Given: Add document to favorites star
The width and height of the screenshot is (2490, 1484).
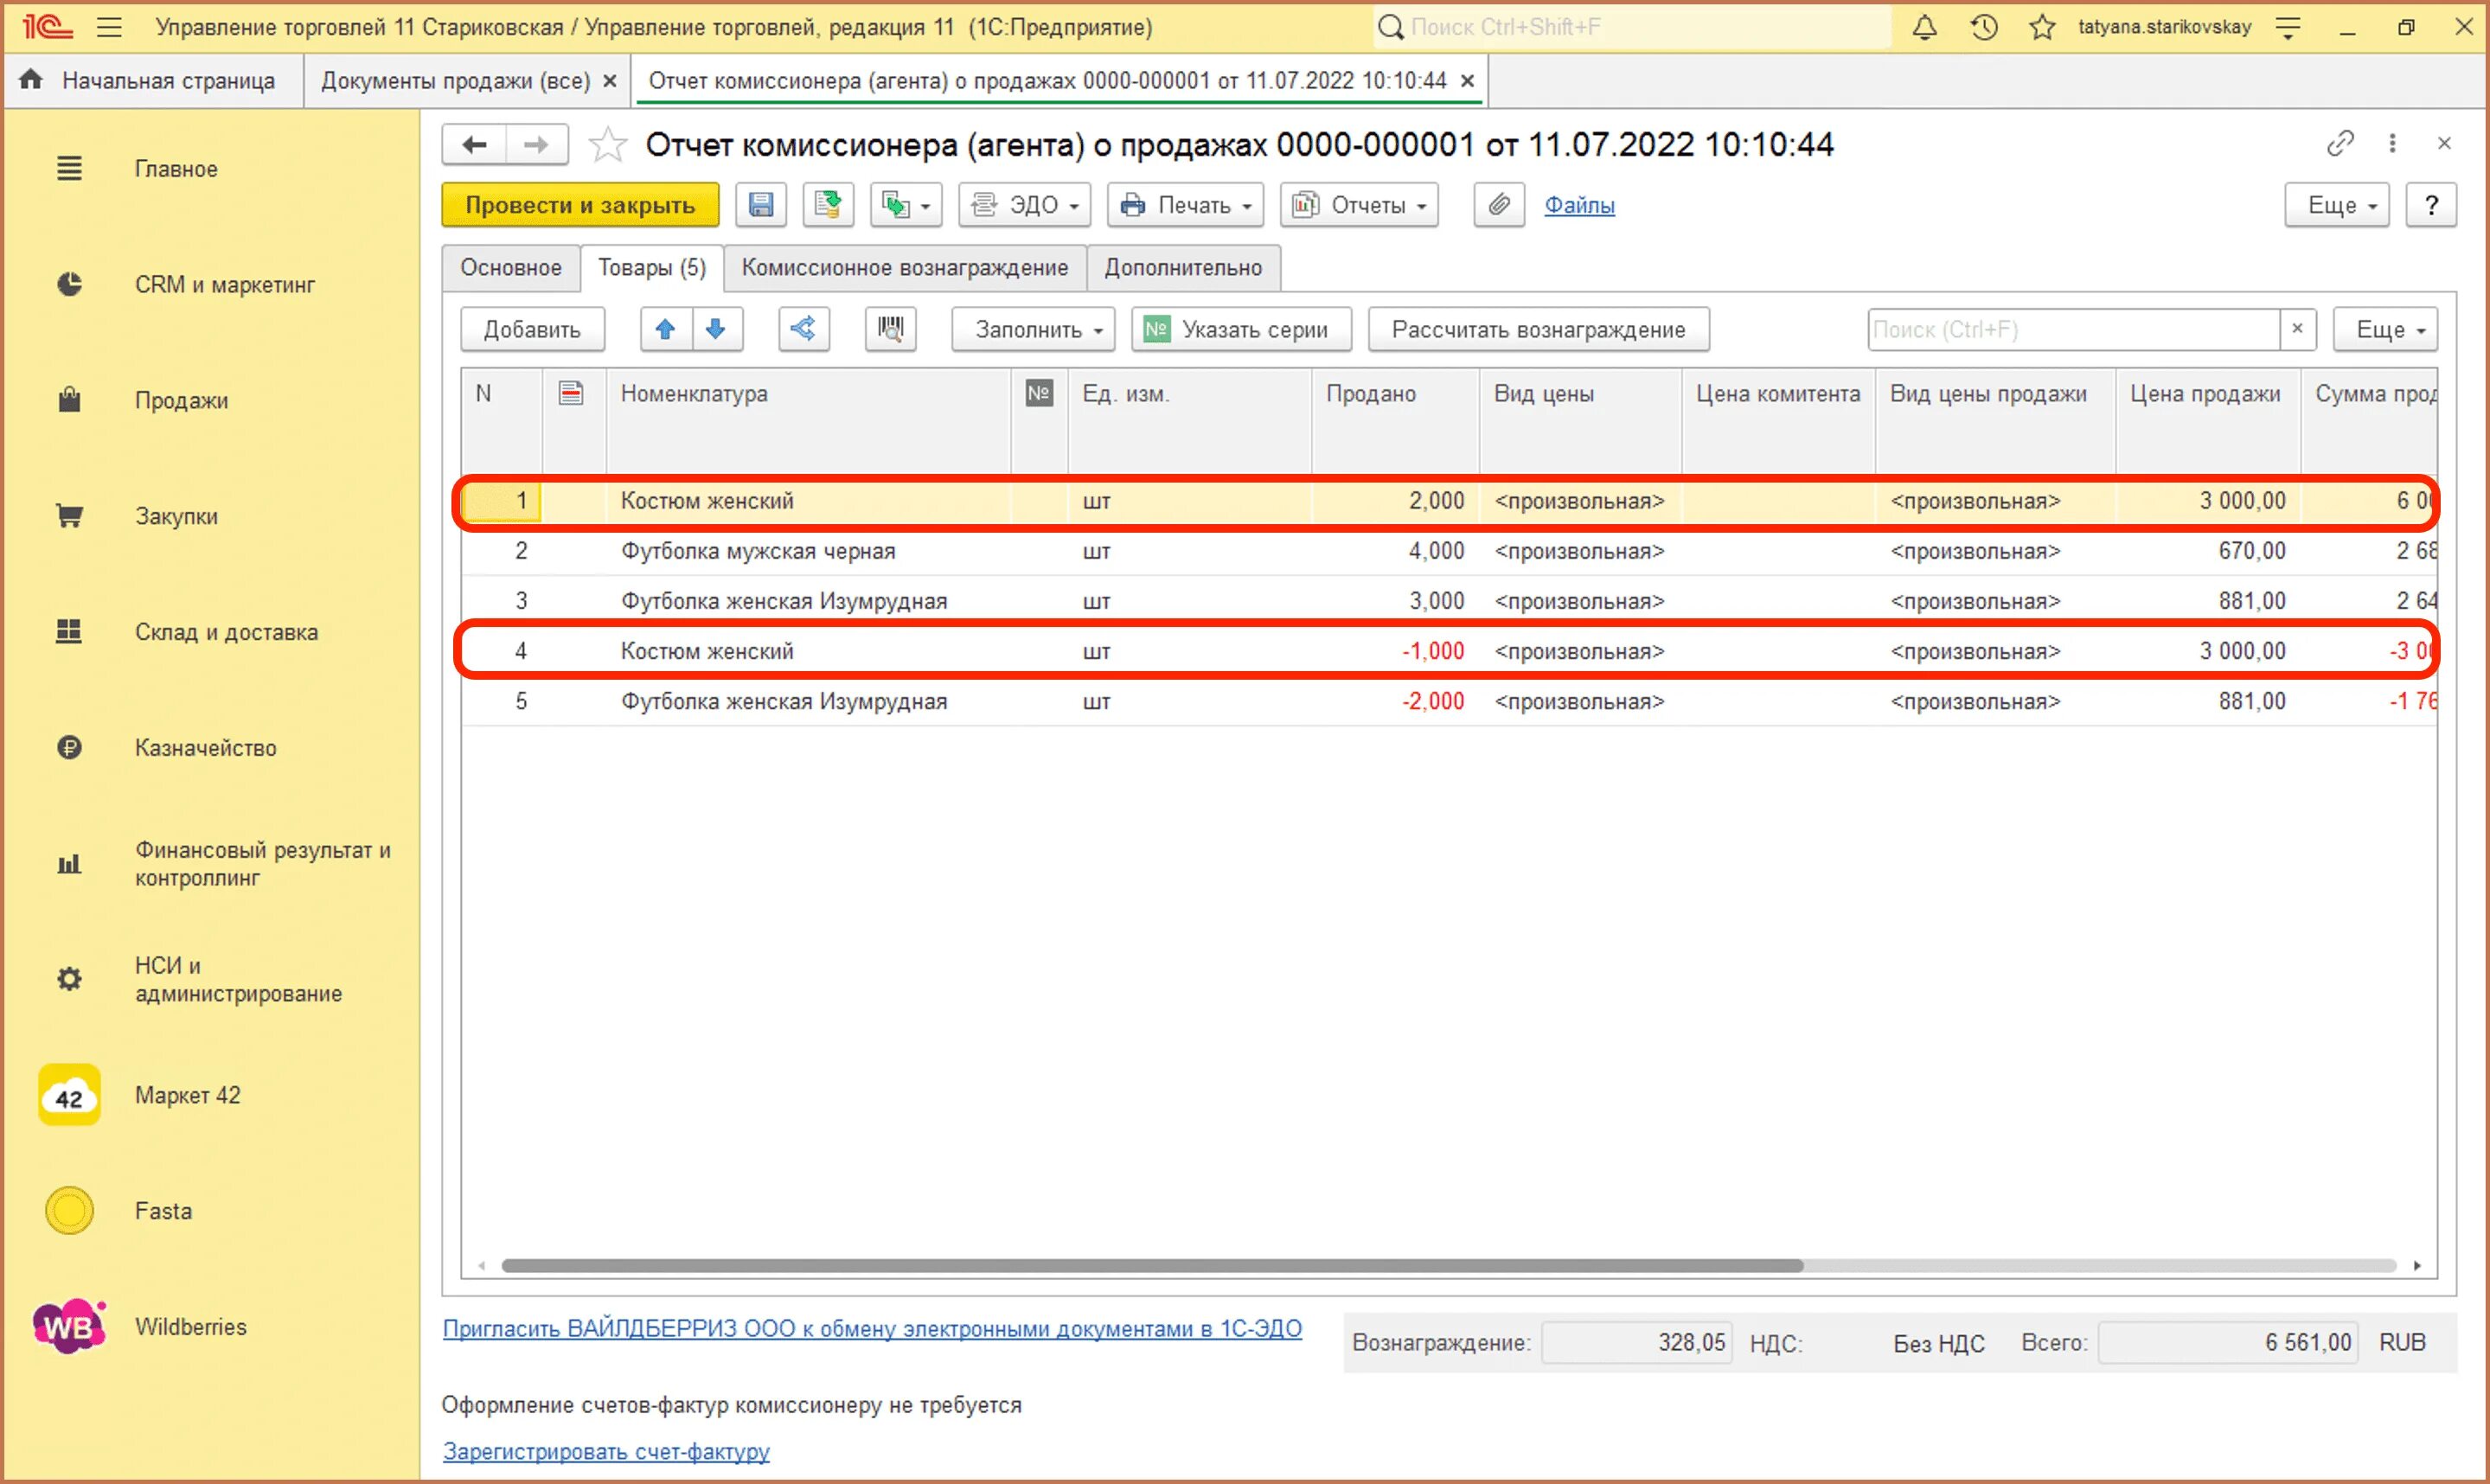Looking at the screenshot, I should [x=607, y=146].
